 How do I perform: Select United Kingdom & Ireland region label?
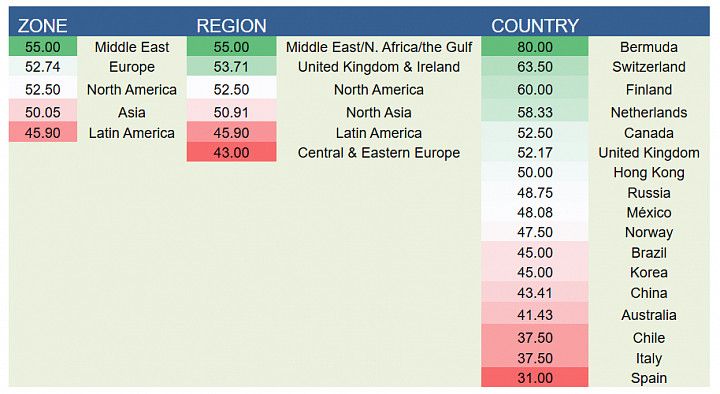pos(379,67)
